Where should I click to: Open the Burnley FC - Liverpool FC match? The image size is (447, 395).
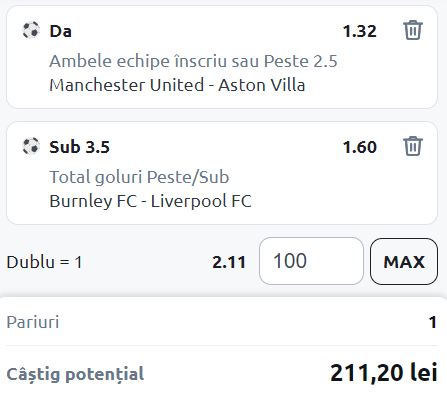pyautogui.click(x=150, y=201)
